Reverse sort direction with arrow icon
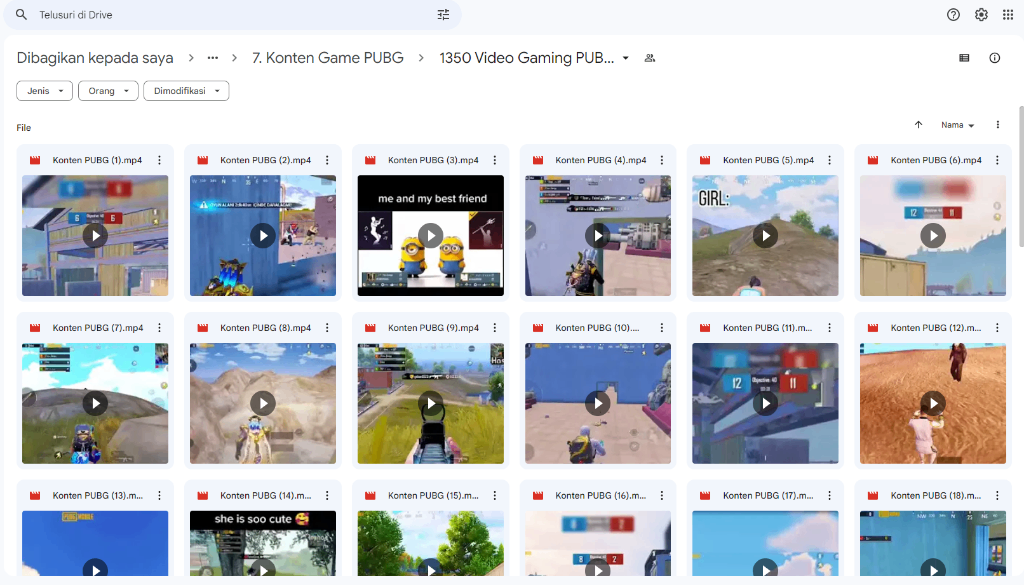The image size is (1024, 585). point(918,125)
